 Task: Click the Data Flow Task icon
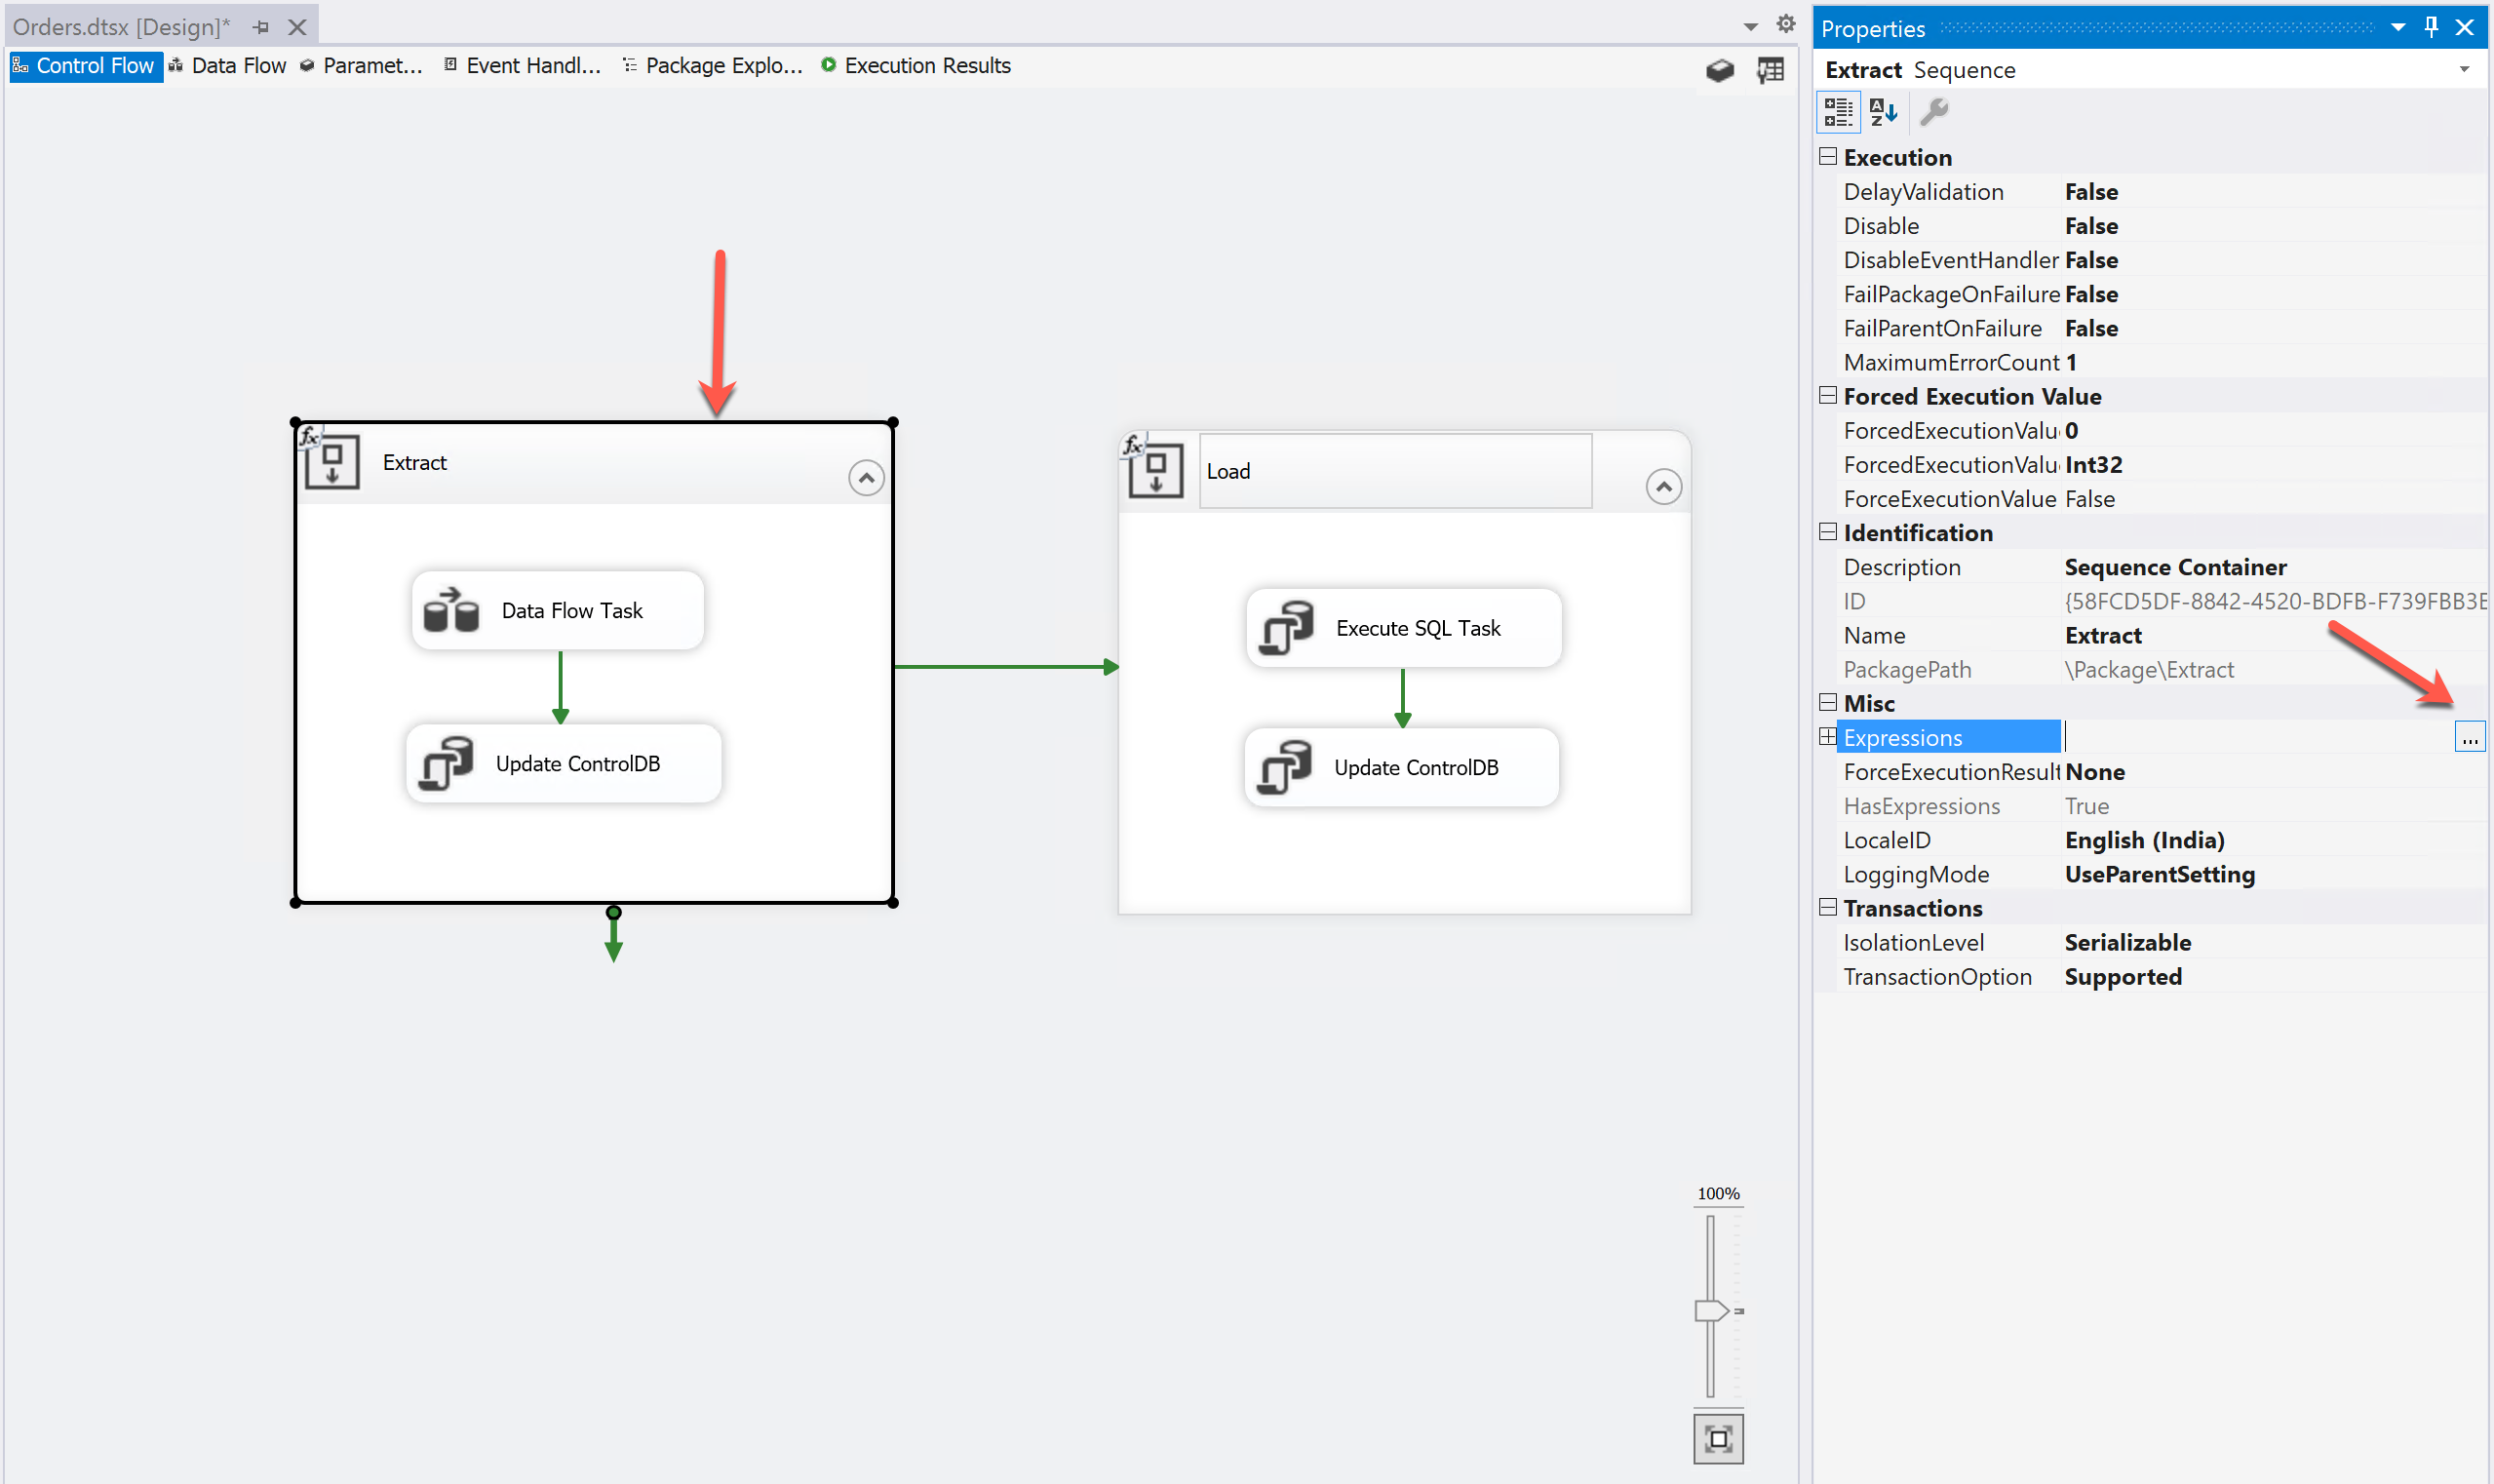(x=451, y=610)
